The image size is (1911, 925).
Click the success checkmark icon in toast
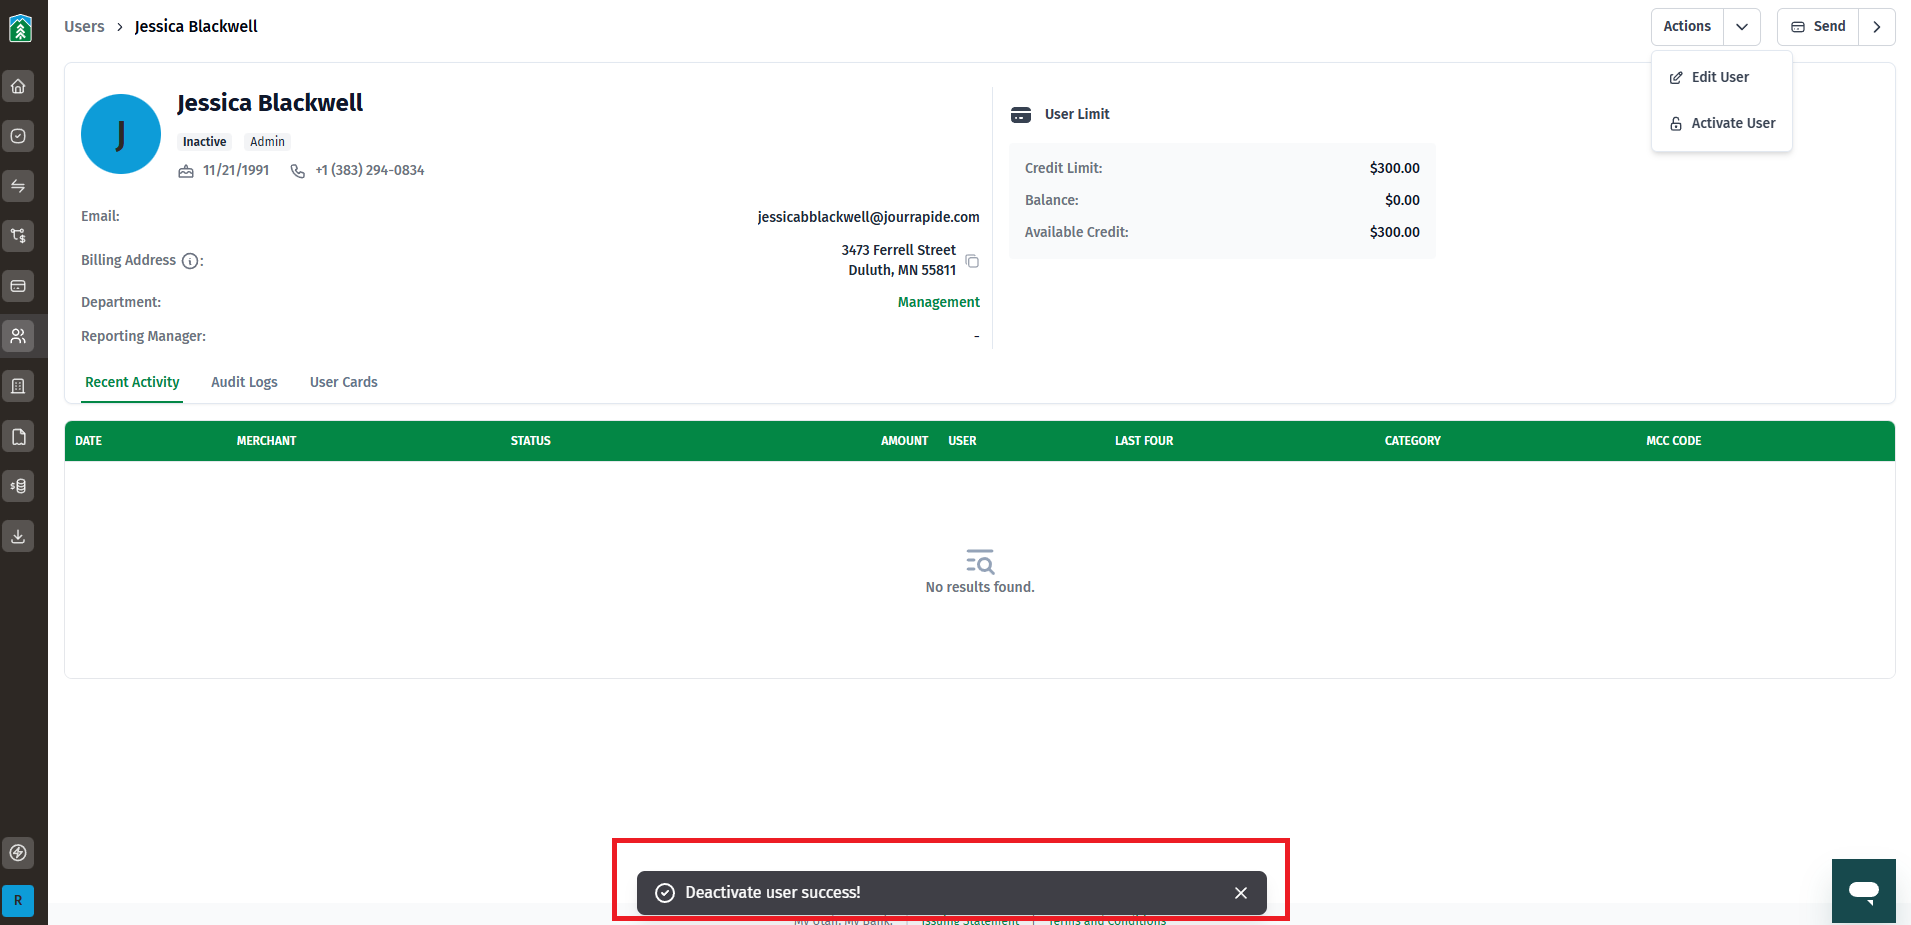click(x=665, y=893)
